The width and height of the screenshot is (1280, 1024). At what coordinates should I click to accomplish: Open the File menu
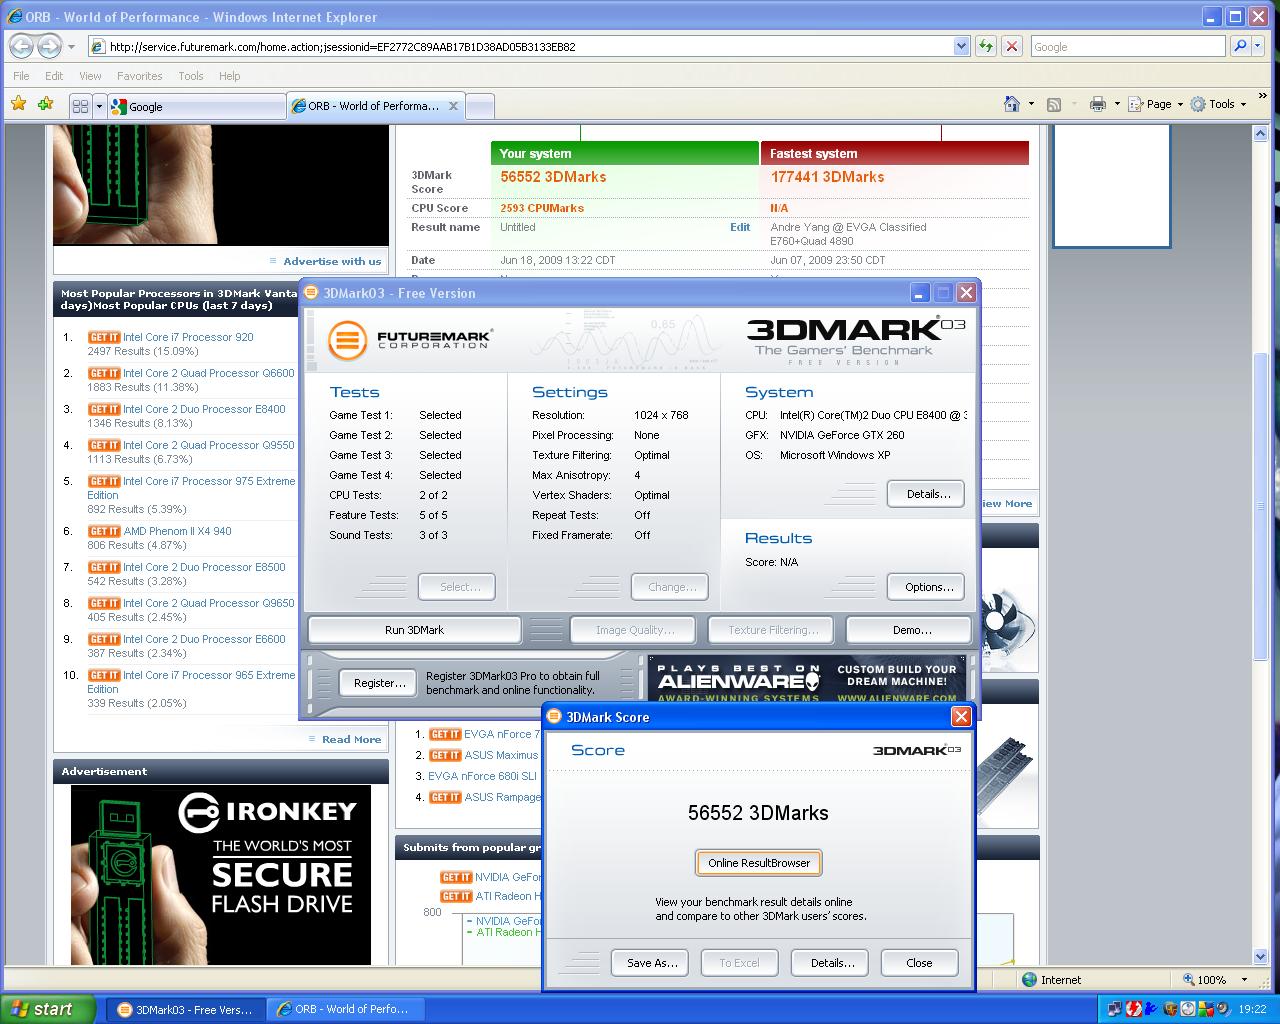(21, 76)
